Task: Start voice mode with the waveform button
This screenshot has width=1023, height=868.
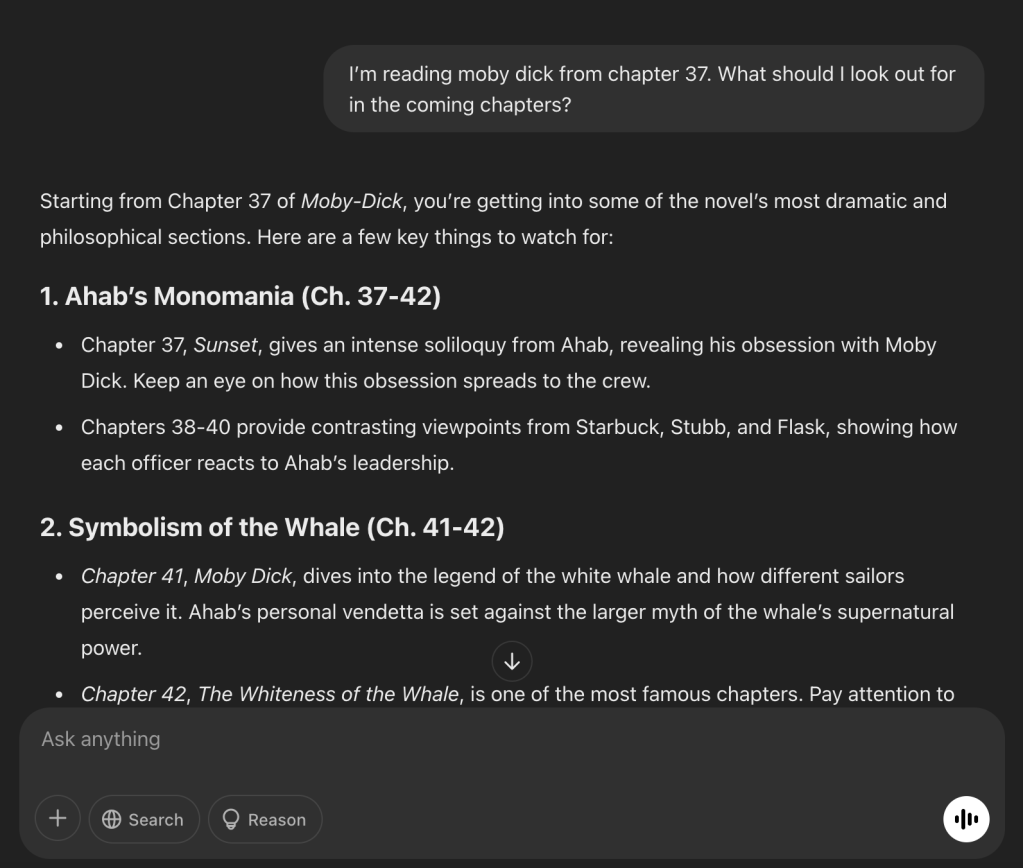Action: point(966,819)
